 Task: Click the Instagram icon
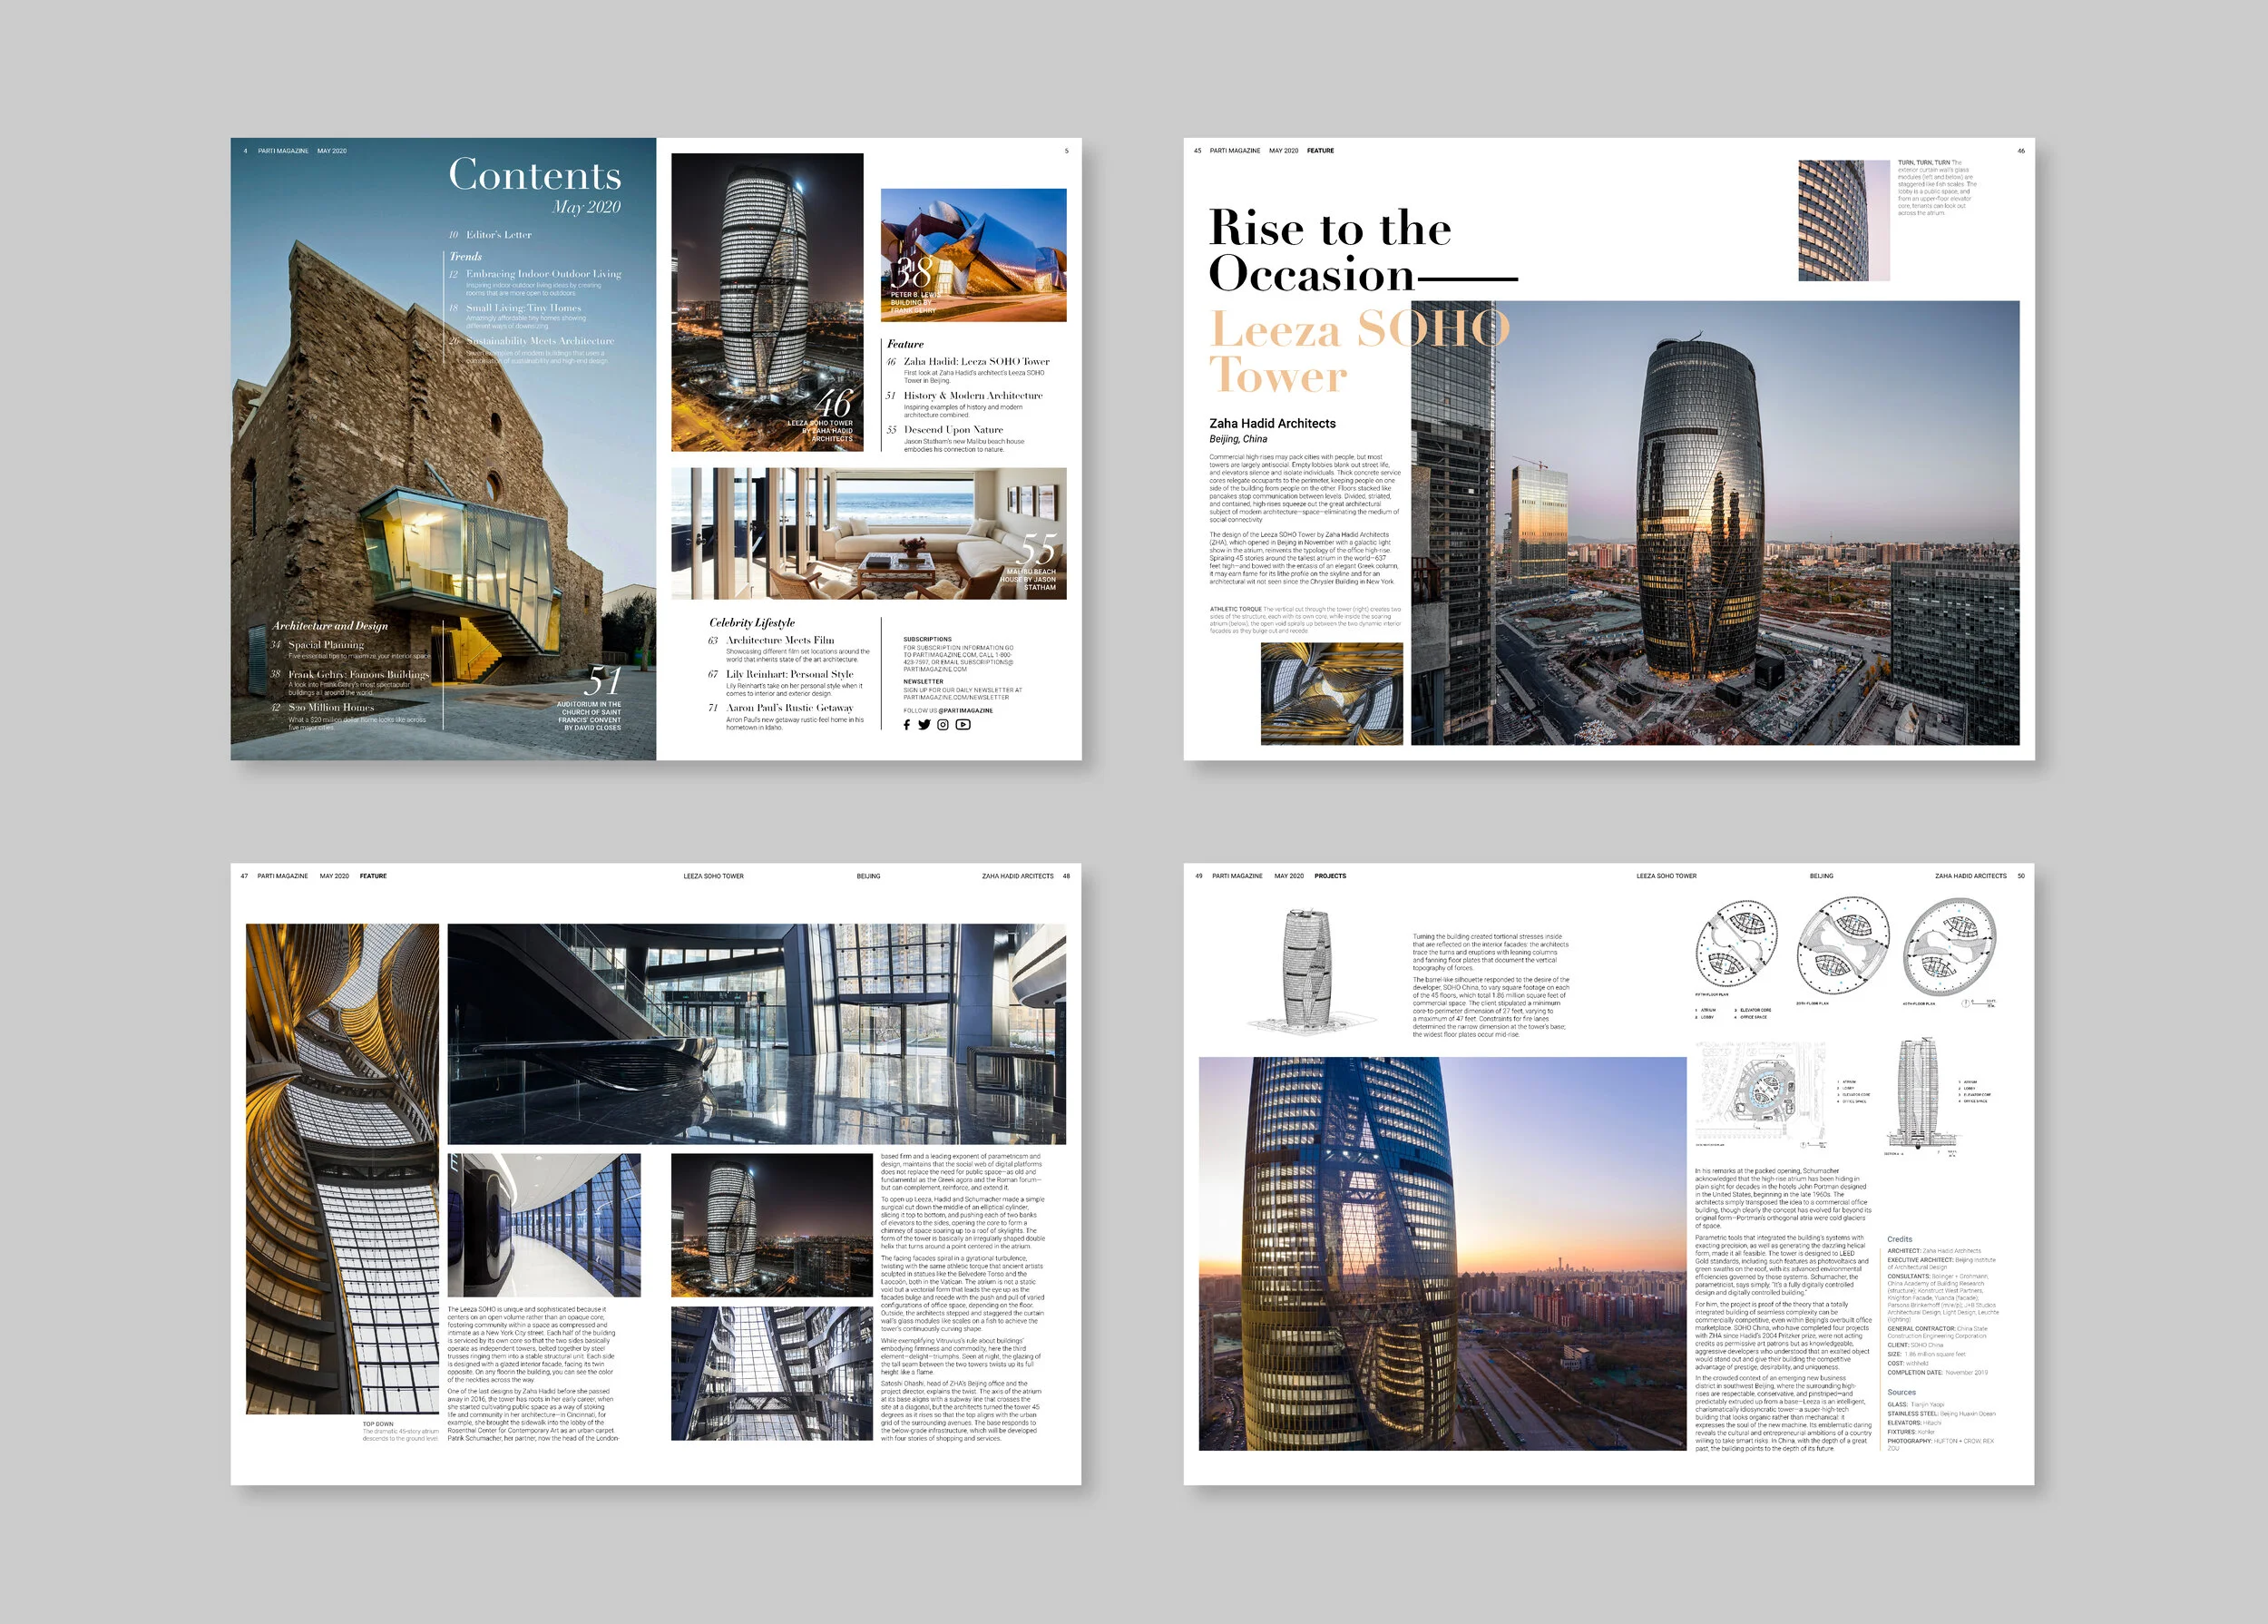[942, 725]
